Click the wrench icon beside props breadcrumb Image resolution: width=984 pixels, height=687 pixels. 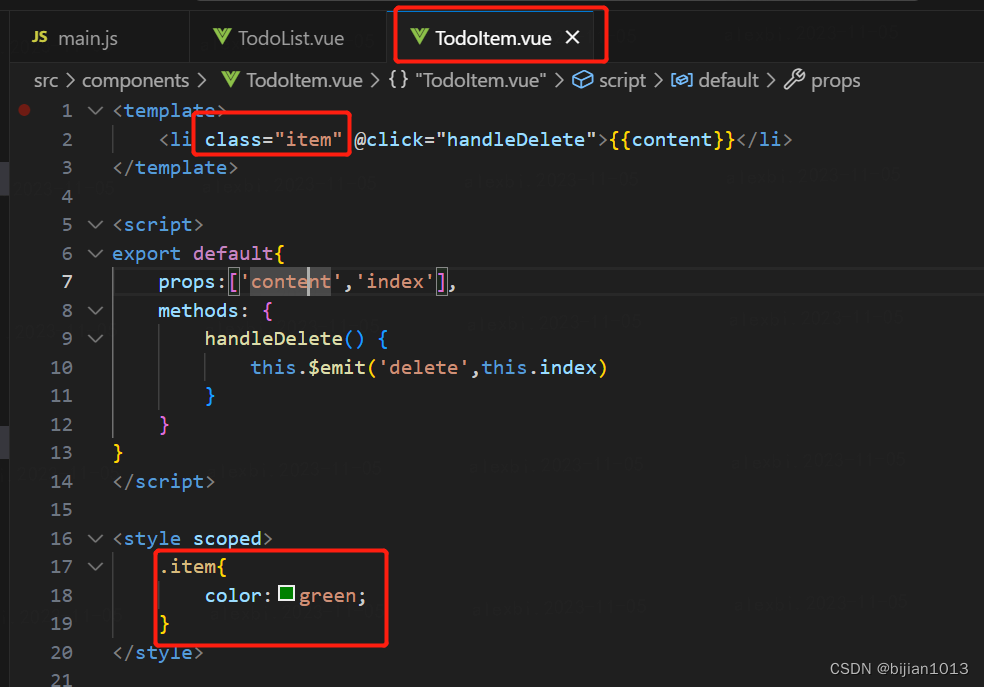(x=795, y=80)
